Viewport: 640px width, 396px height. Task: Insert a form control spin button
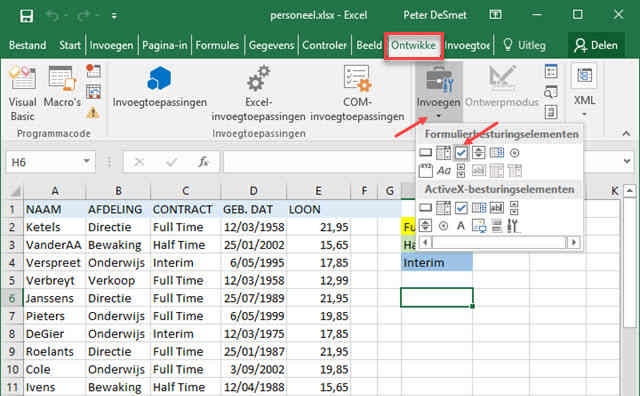[x=478, y=153]
